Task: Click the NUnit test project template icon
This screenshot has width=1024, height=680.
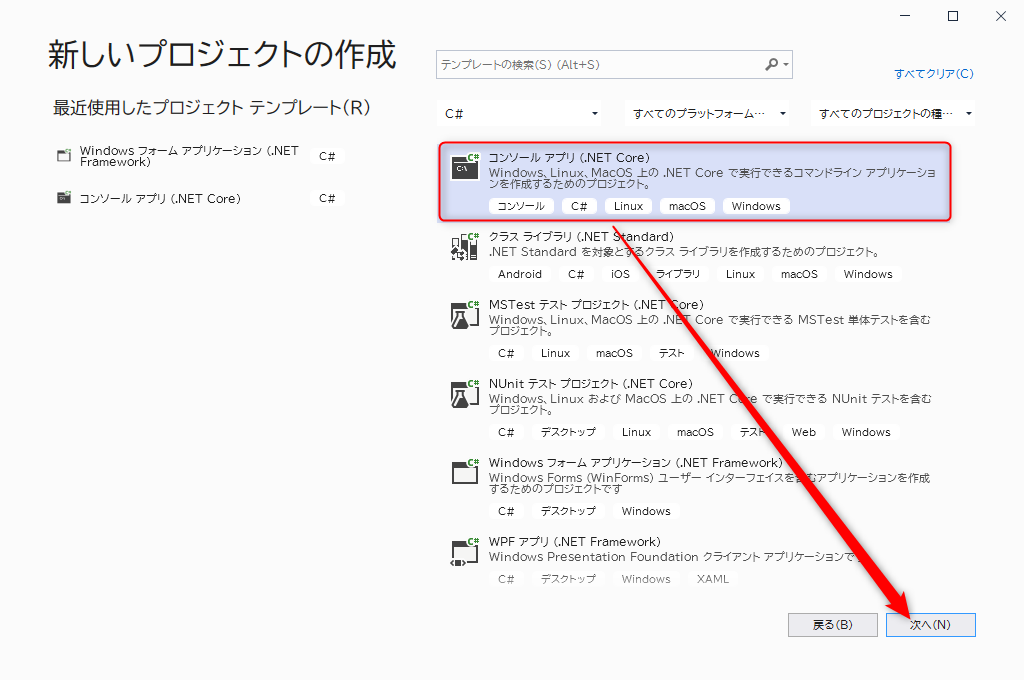Action: tap(465, 394)
